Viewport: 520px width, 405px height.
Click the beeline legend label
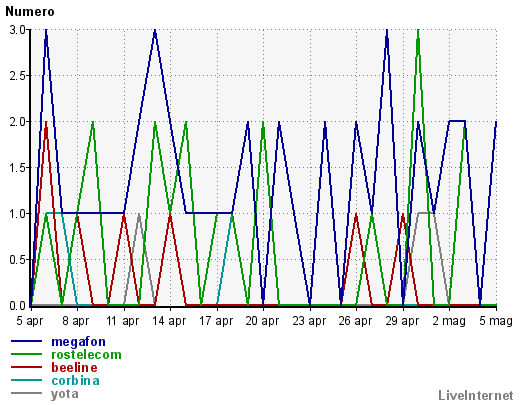coord(74,367)
